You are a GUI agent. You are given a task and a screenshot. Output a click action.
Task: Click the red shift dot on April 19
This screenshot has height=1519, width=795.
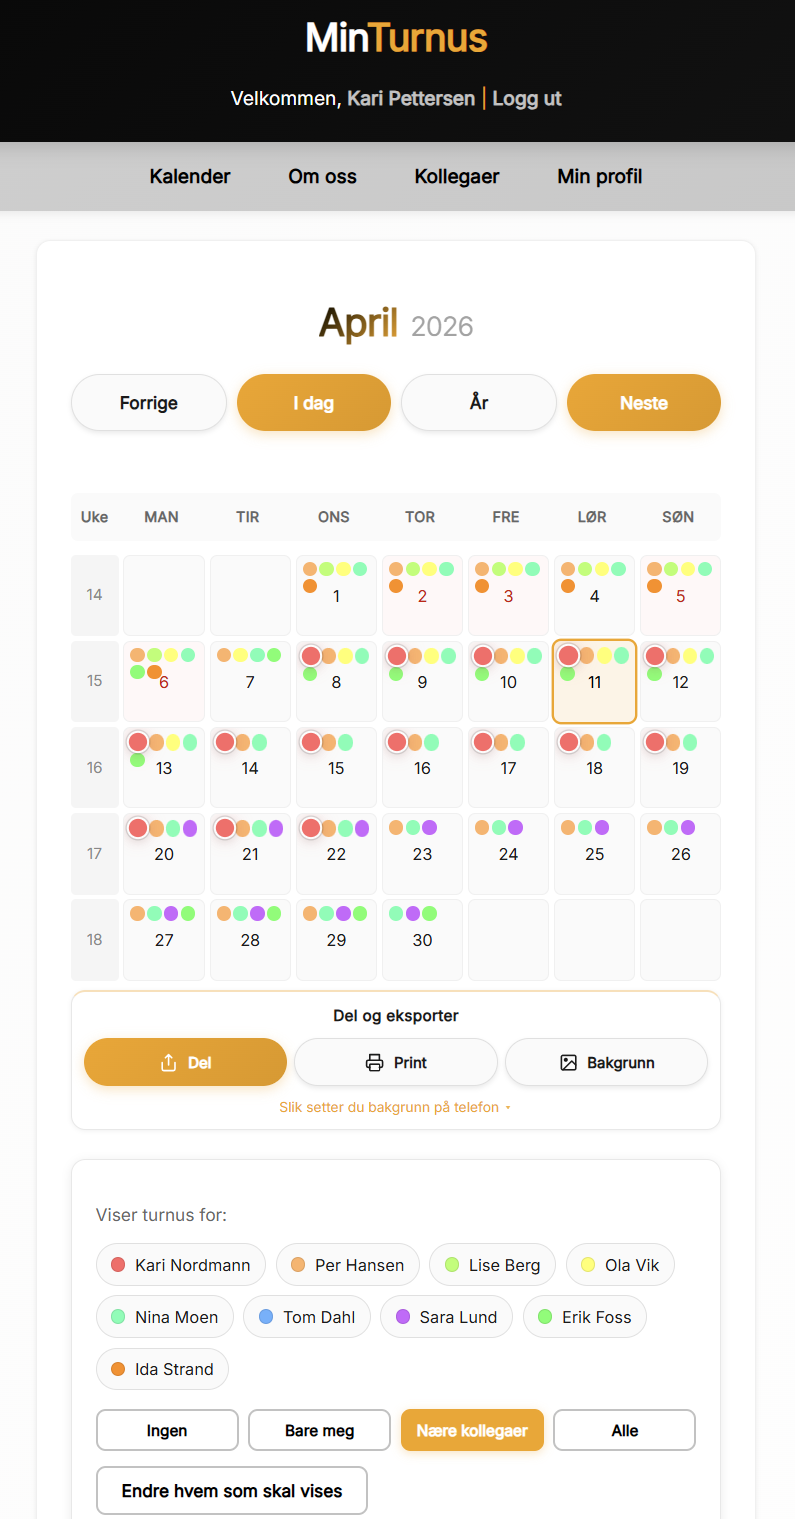[655, 742]
